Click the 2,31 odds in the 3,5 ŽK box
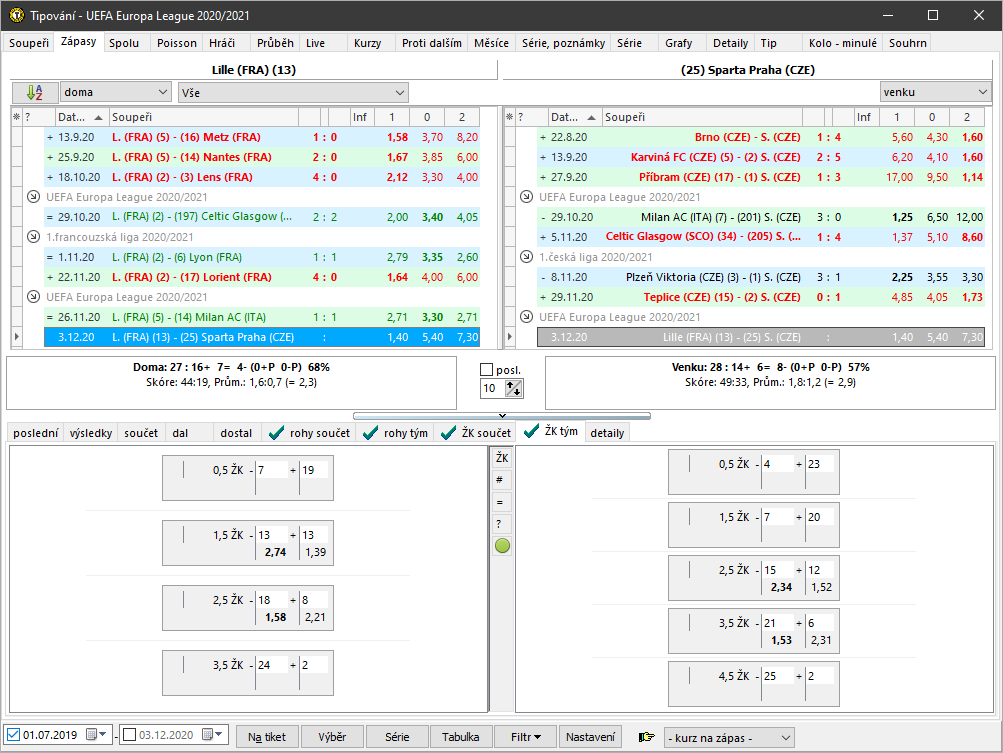 pos(821,640)
